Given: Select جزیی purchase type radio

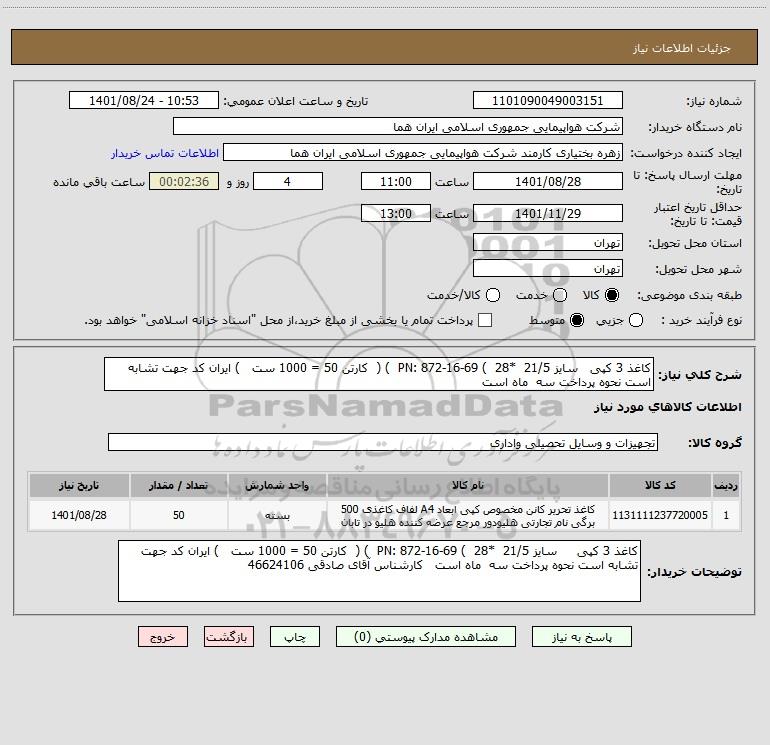Looking at the screenshot, I should pos(638,320).
